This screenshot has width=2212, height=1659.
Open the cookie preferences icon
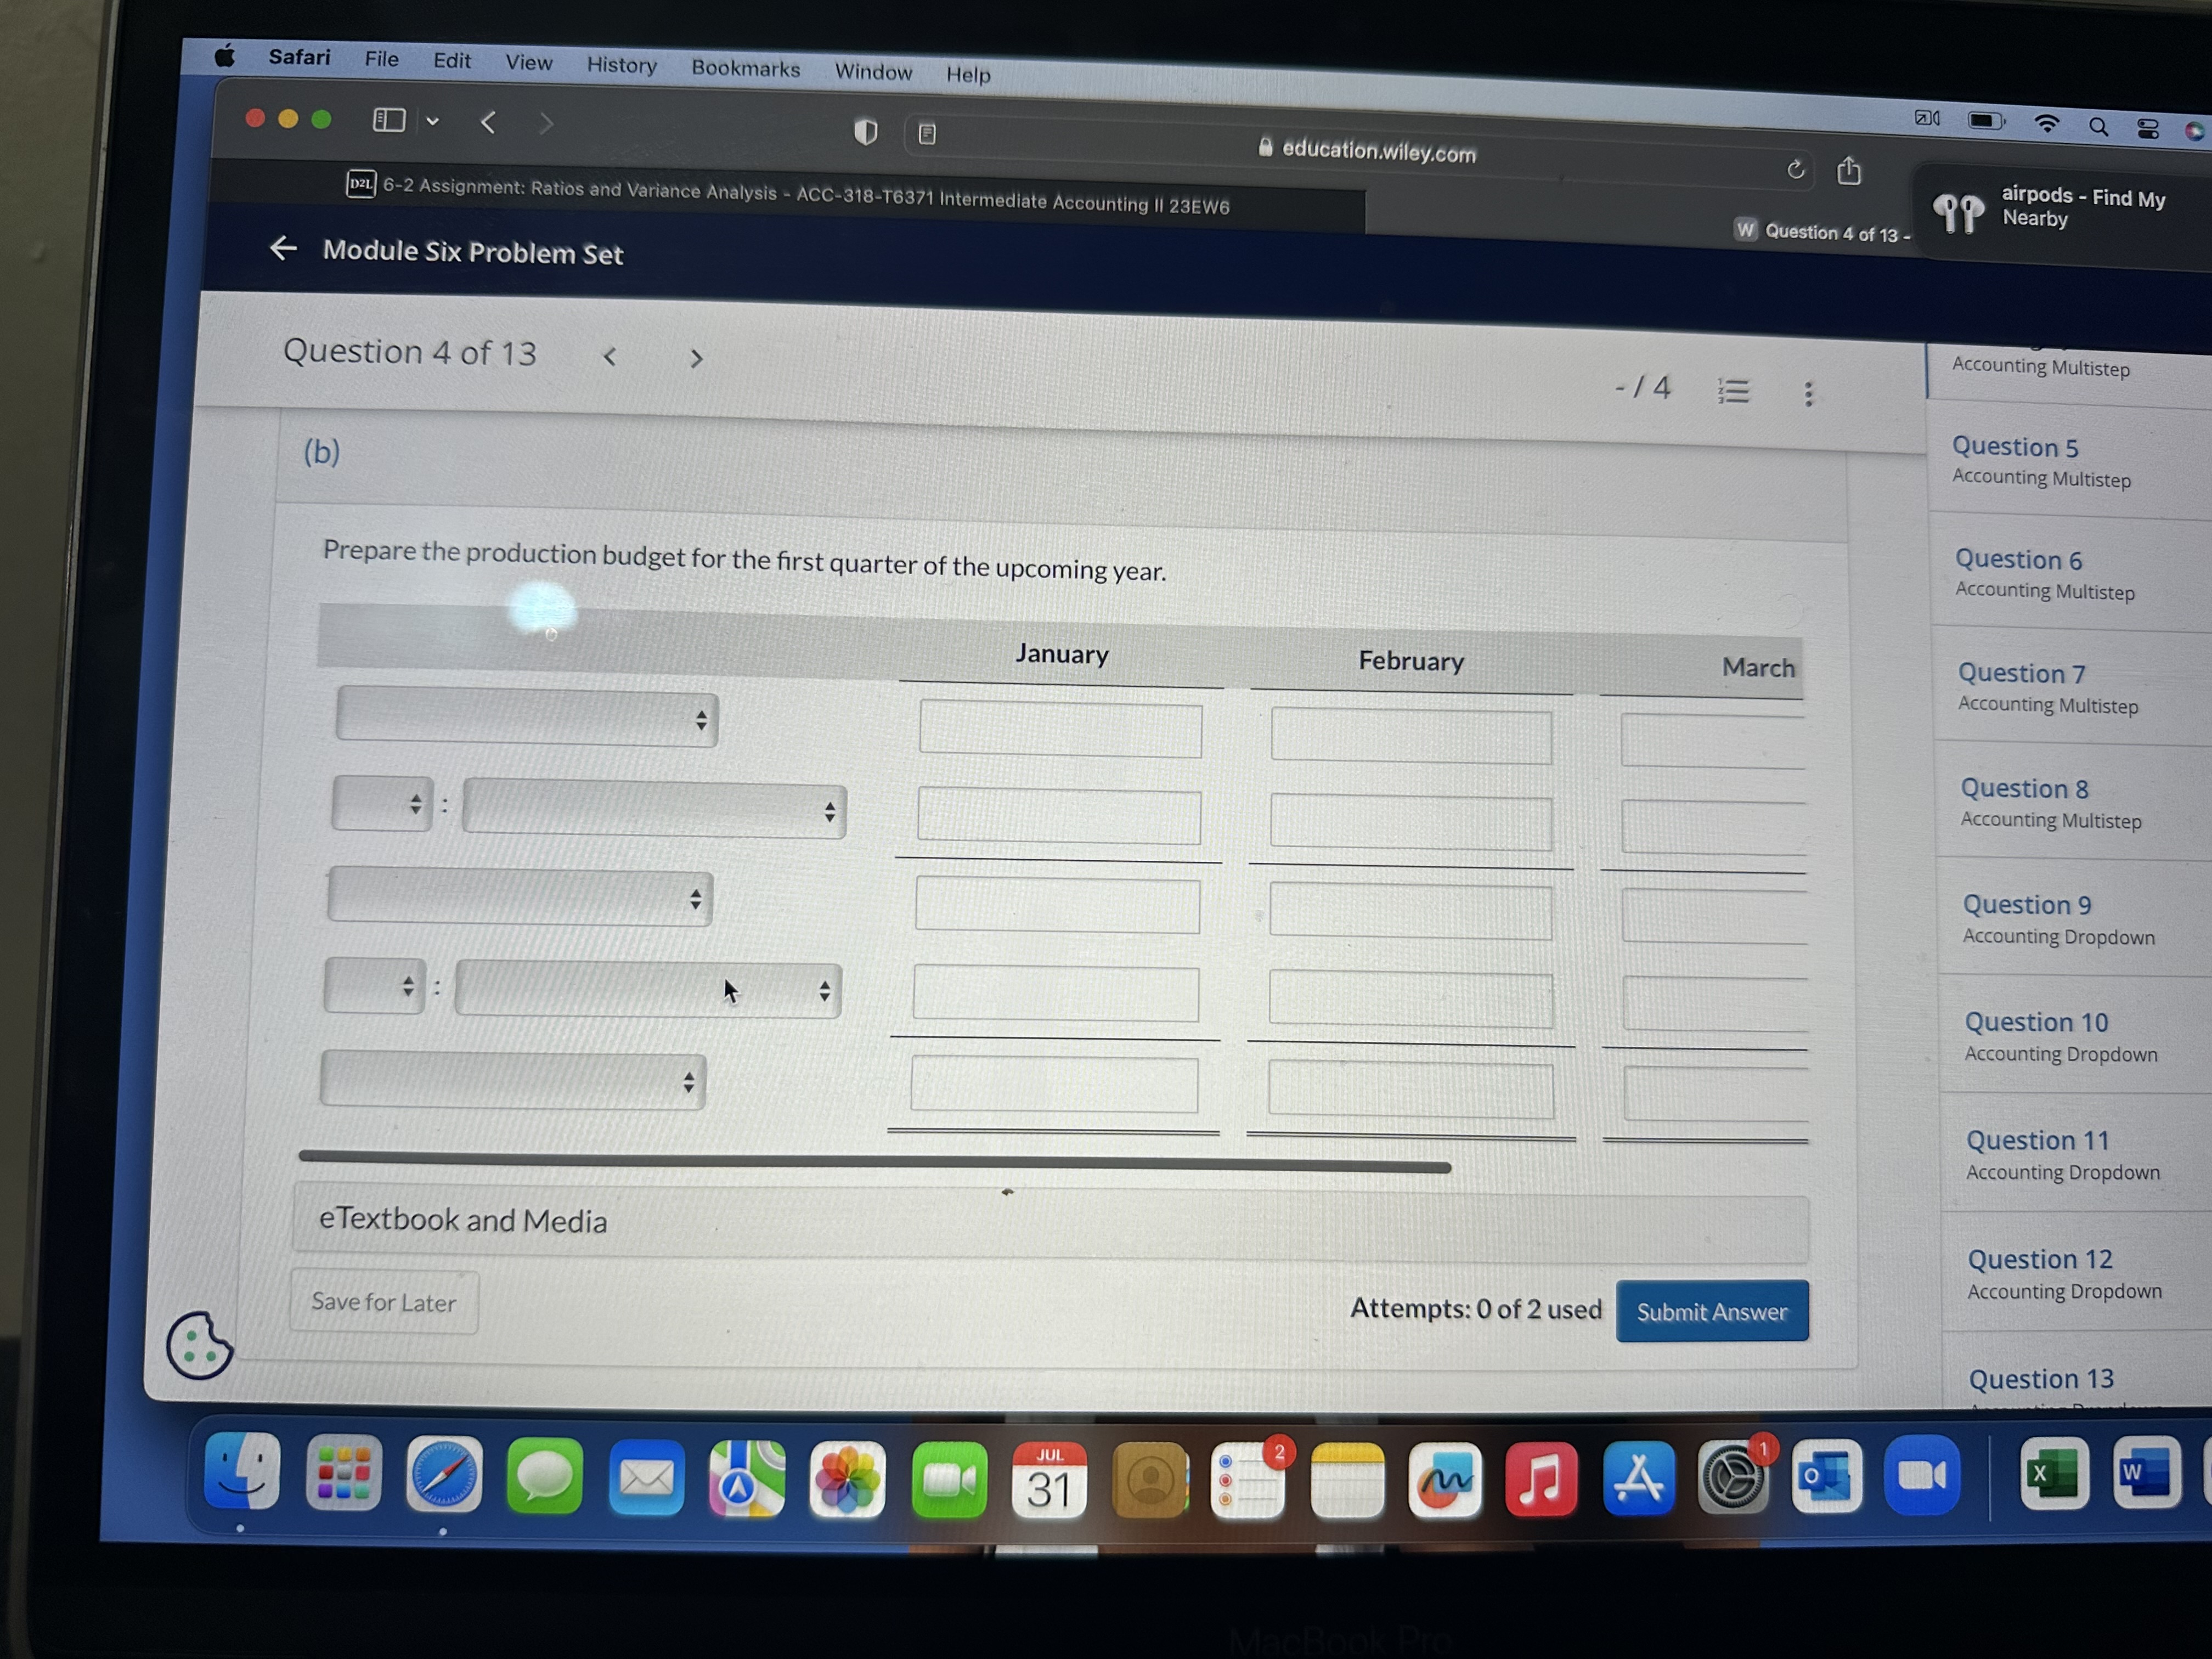click(x=199, y=1346)
